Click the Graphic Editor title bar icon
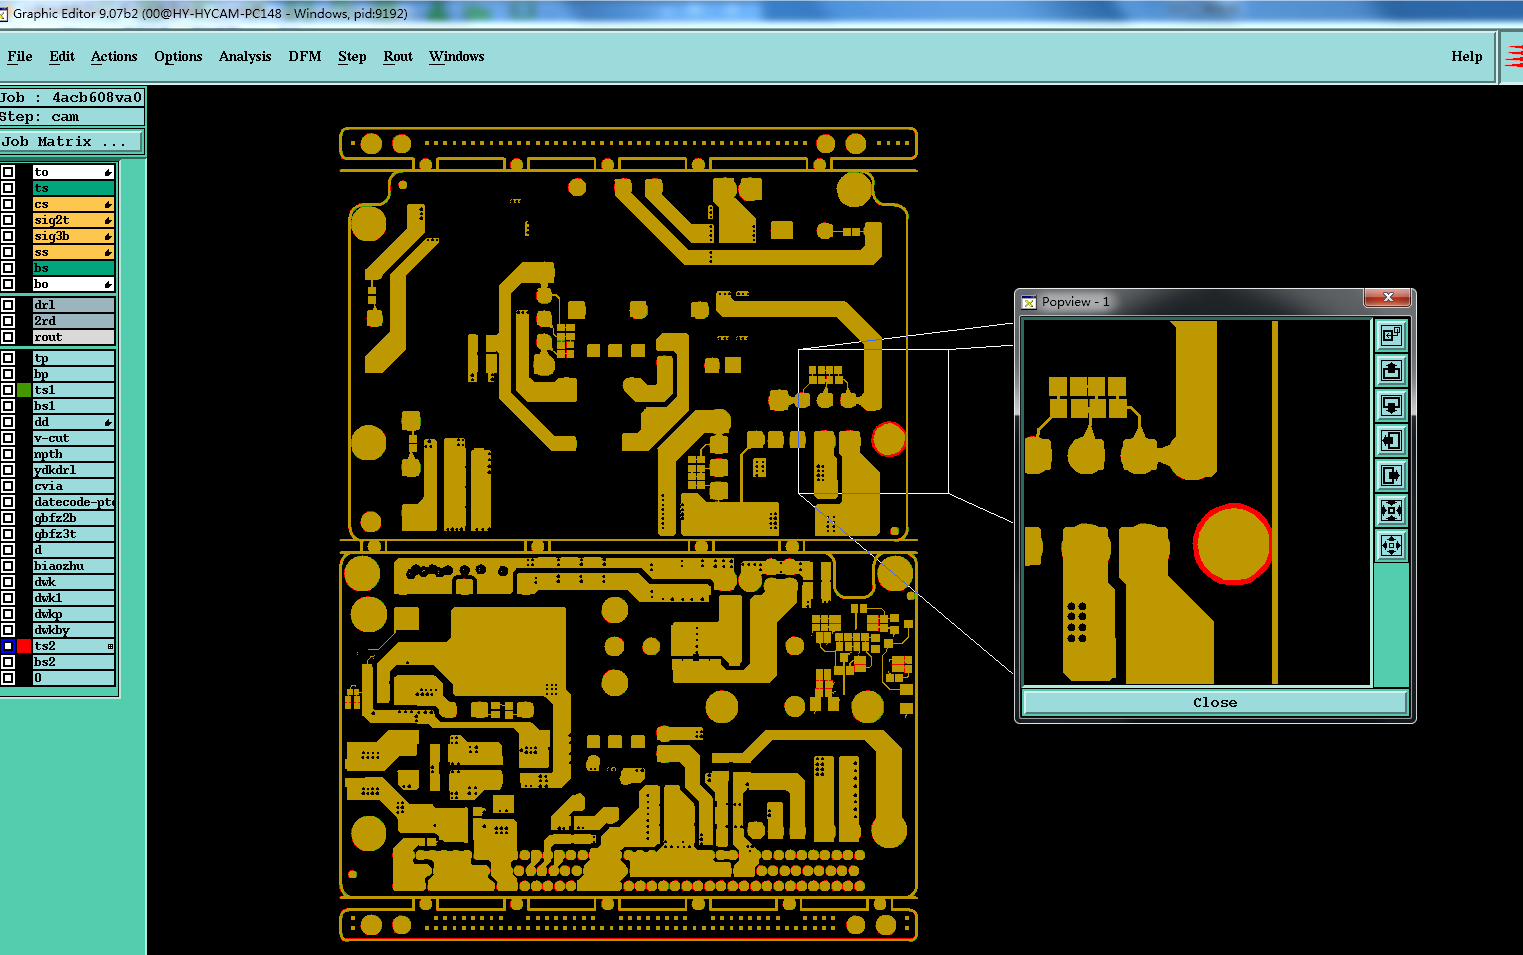This screenshot has height=955, width=1523. pos(4,14)
